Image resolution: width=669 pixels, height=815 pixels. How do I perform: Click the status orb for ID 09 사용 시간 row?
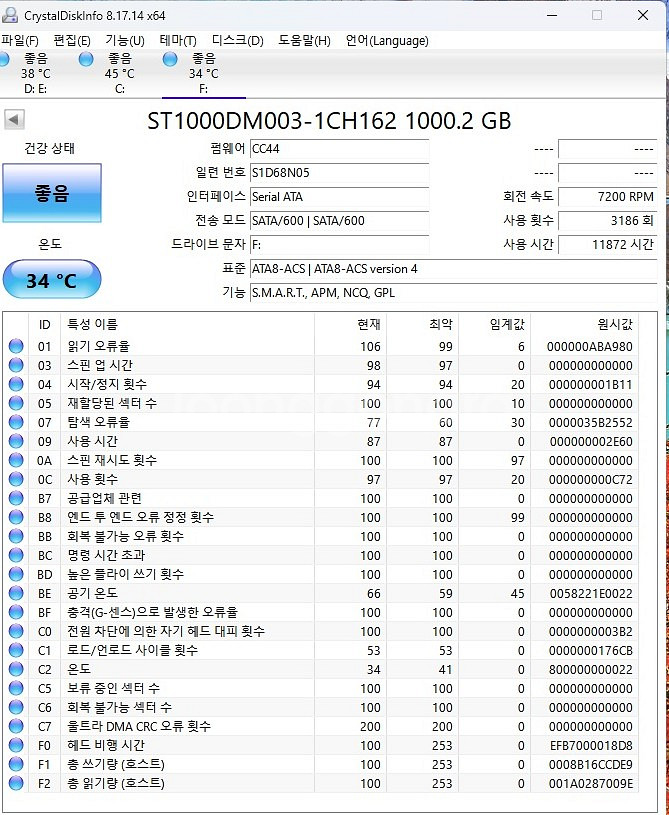pyautogui.click(x=16, y=441)
